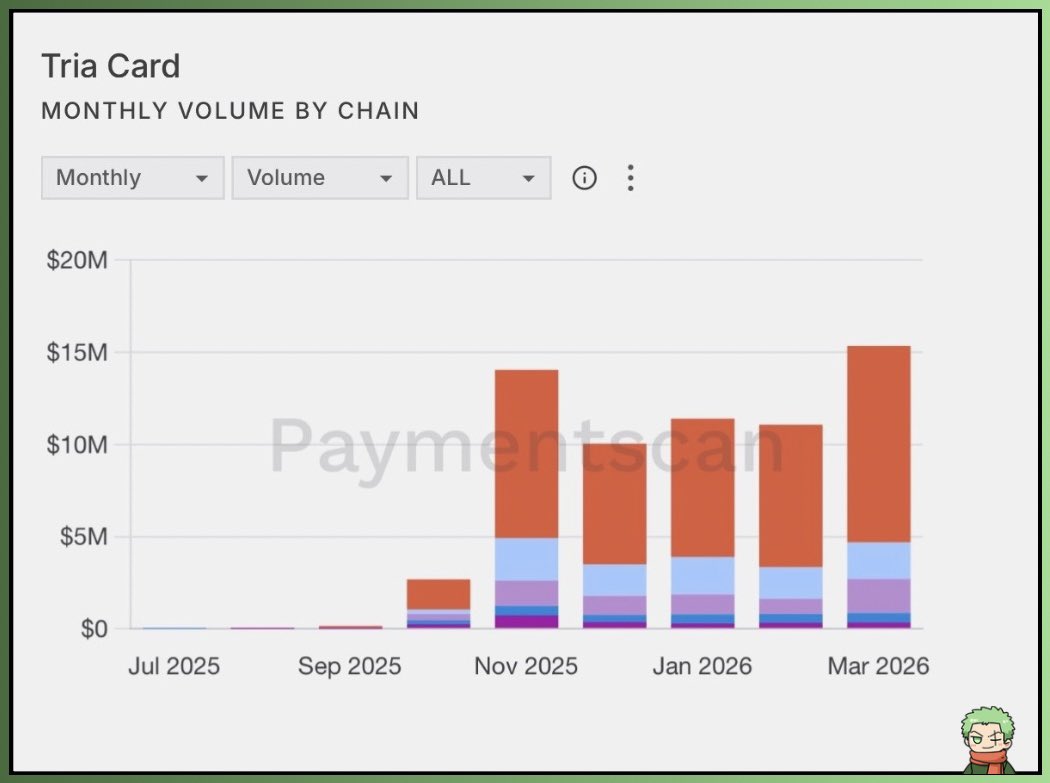Click the Mar 2026 axis label
The width and height of the screenshot is (1050, 783).
pos(878,666)
